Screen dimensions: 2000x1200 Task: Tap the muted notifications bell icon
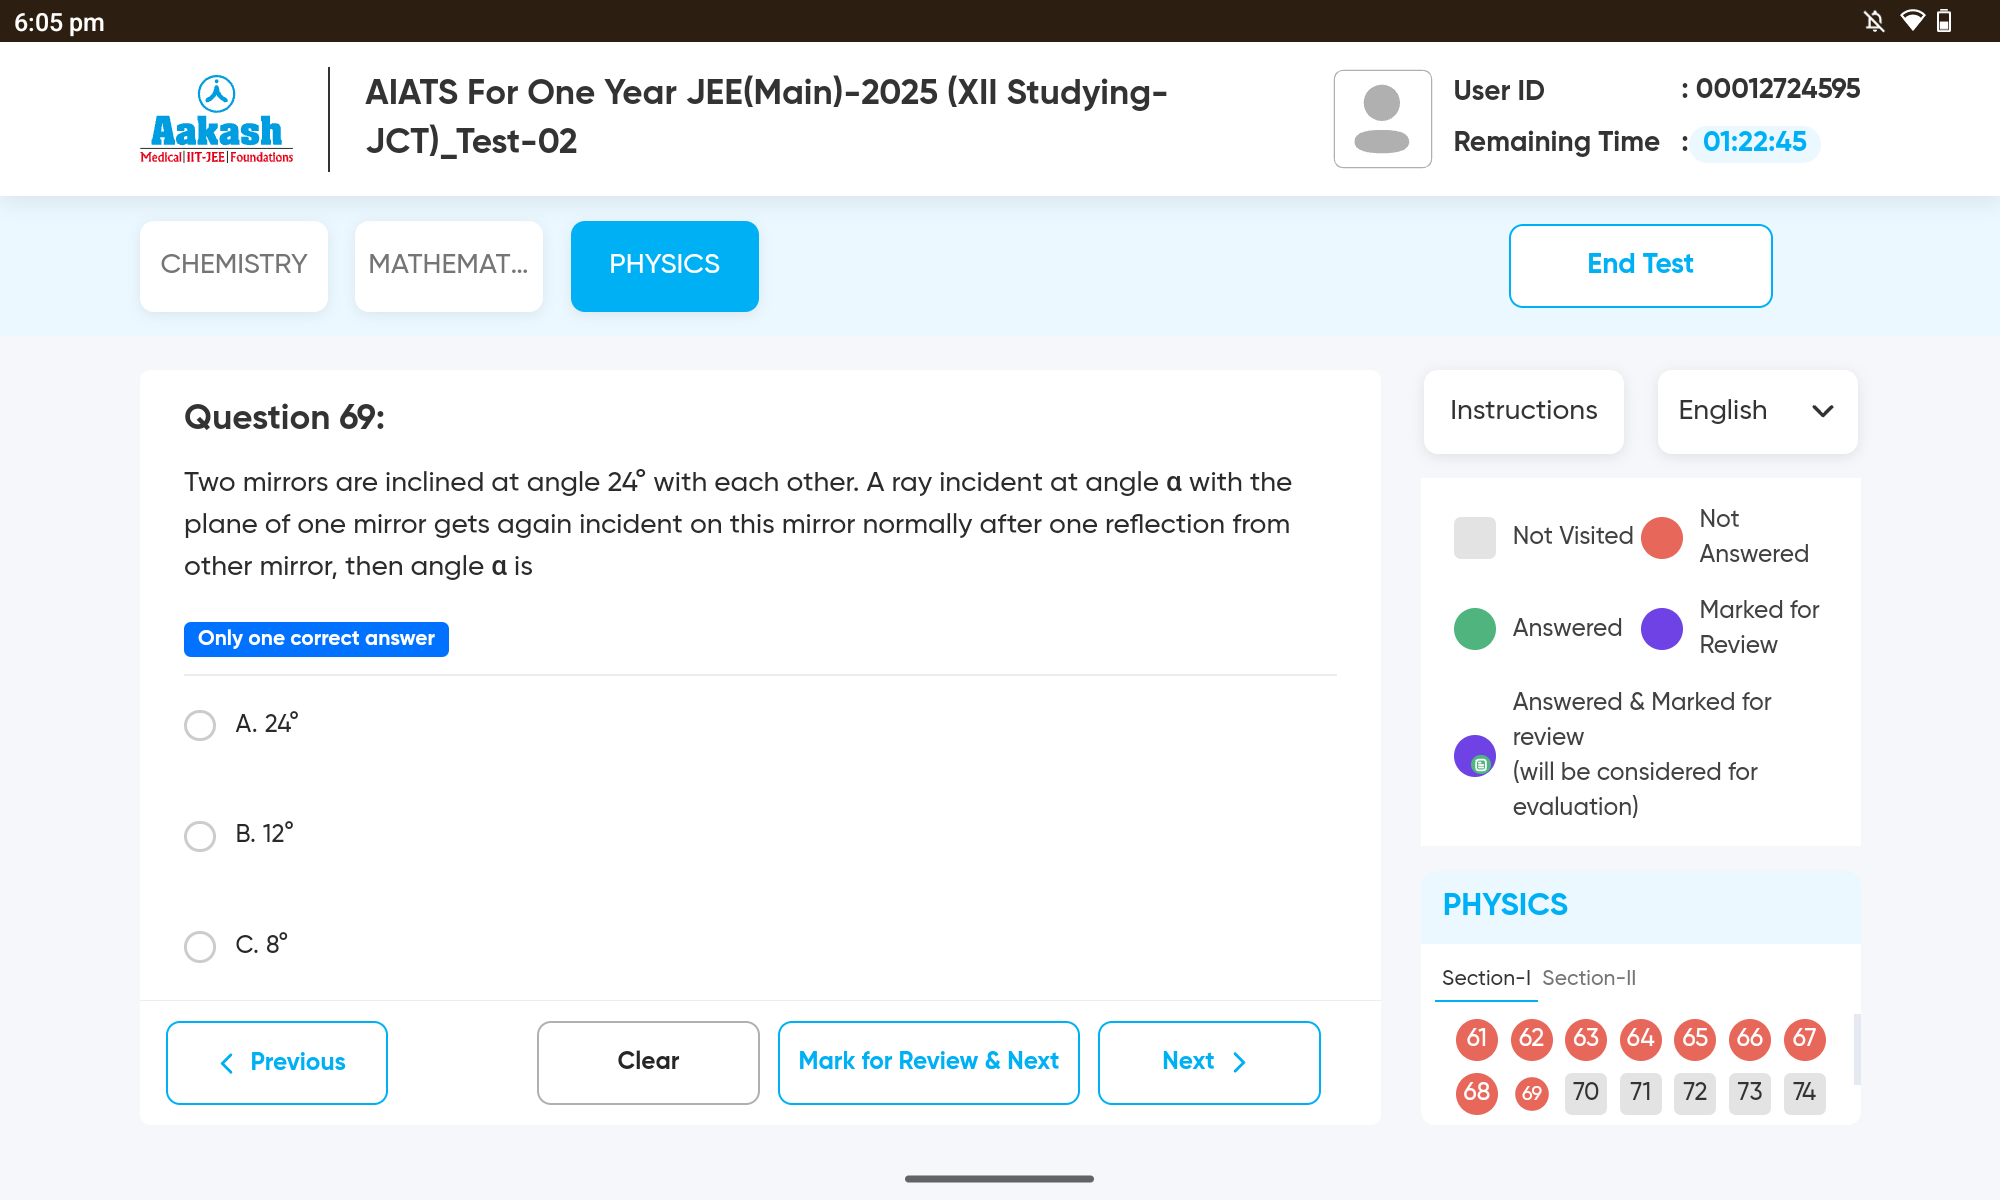click(x=1874, y=21)
